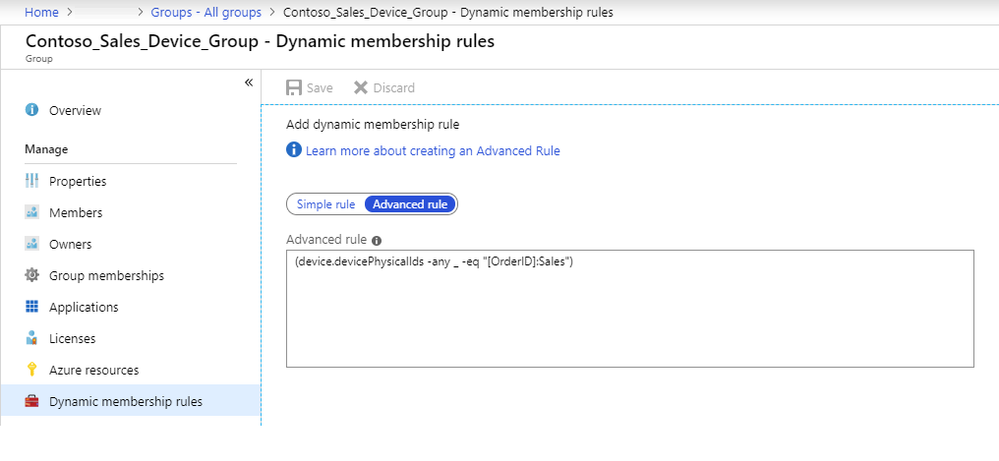Open Learn more about creating an Advanced Rule
Screen dimensions: 999x461
(x=433, y=151)
